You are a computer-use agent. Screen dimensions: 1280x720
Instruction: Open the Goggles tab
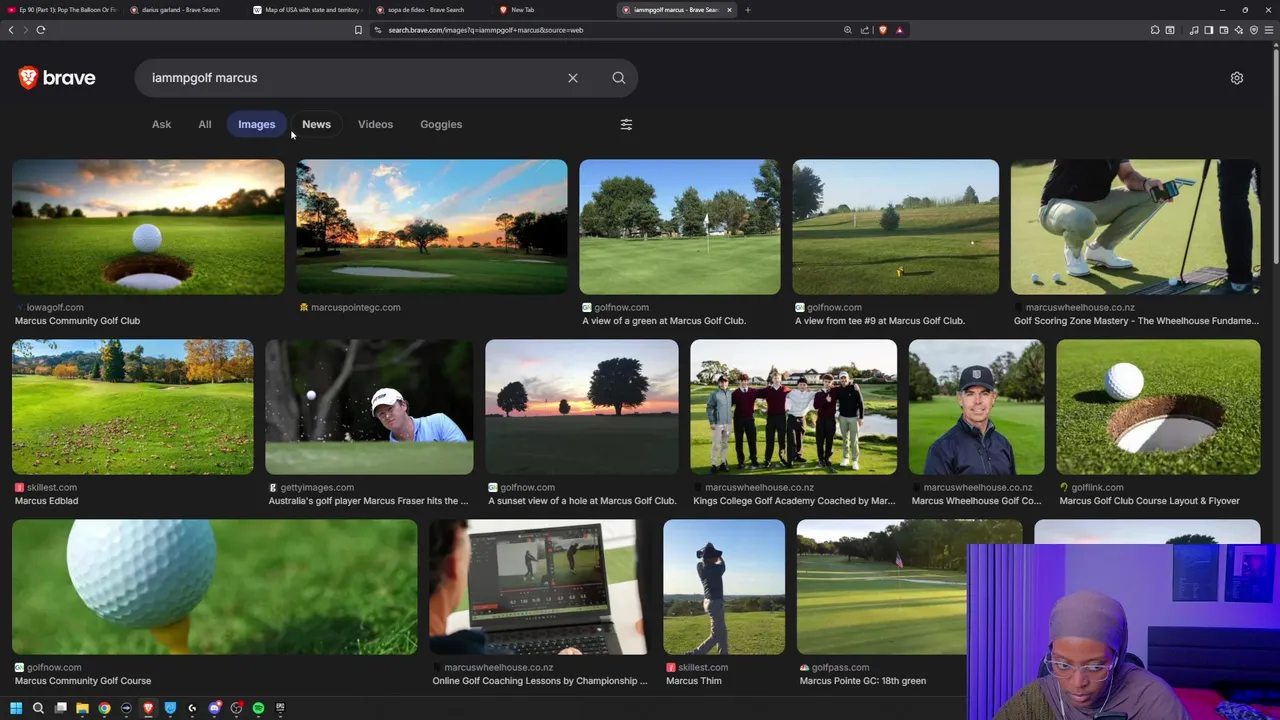441,124
